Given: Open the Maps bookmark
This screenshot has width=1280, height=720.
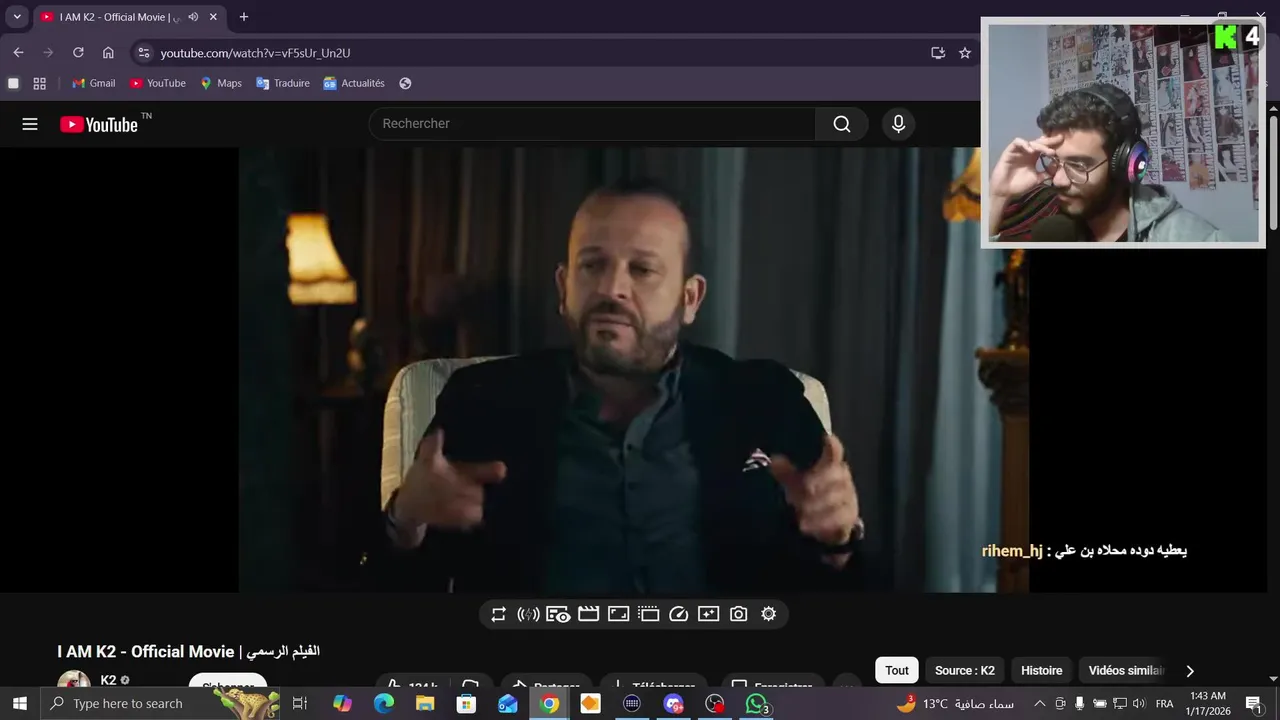Looking at the screenshot, I should (221, 83).
